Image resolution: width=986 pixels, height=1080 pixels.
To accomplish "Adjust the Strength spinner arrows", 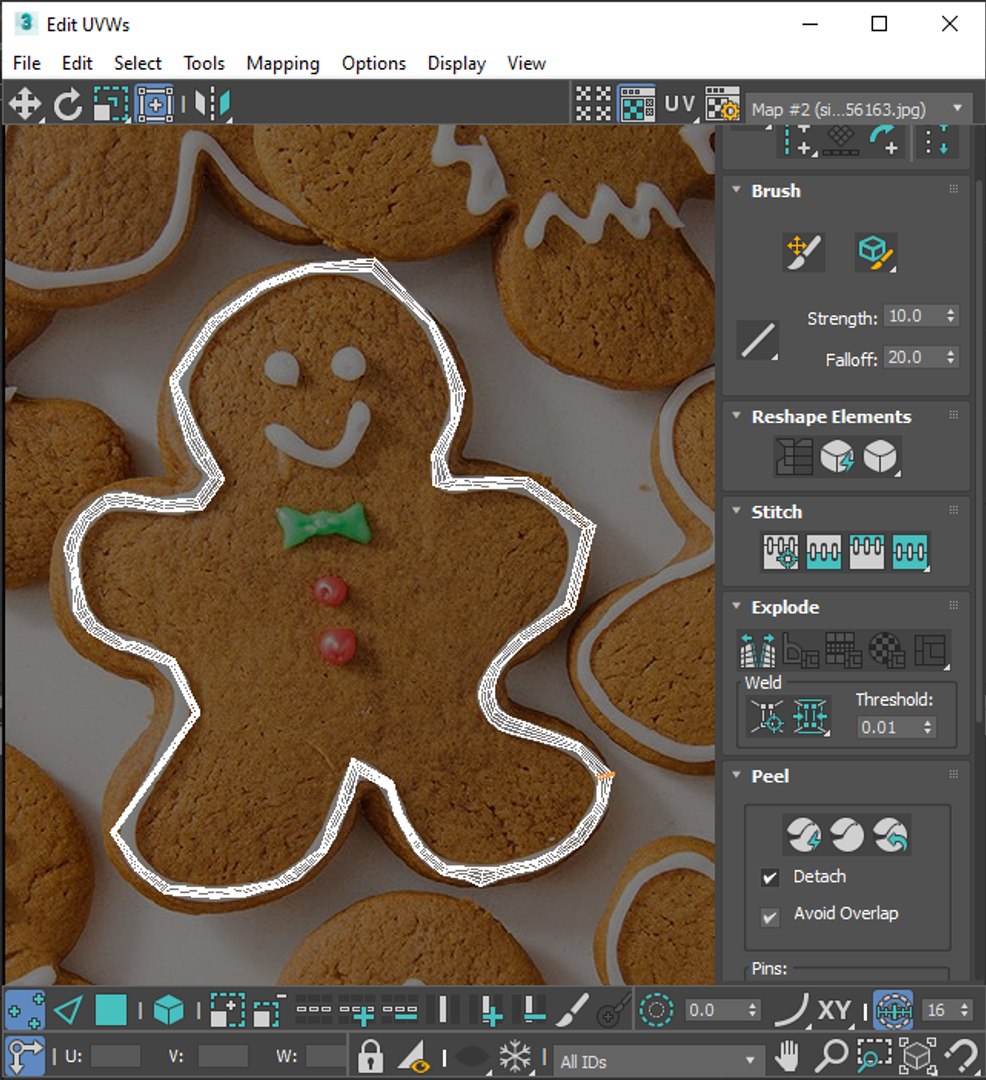I will click(951, 316).
